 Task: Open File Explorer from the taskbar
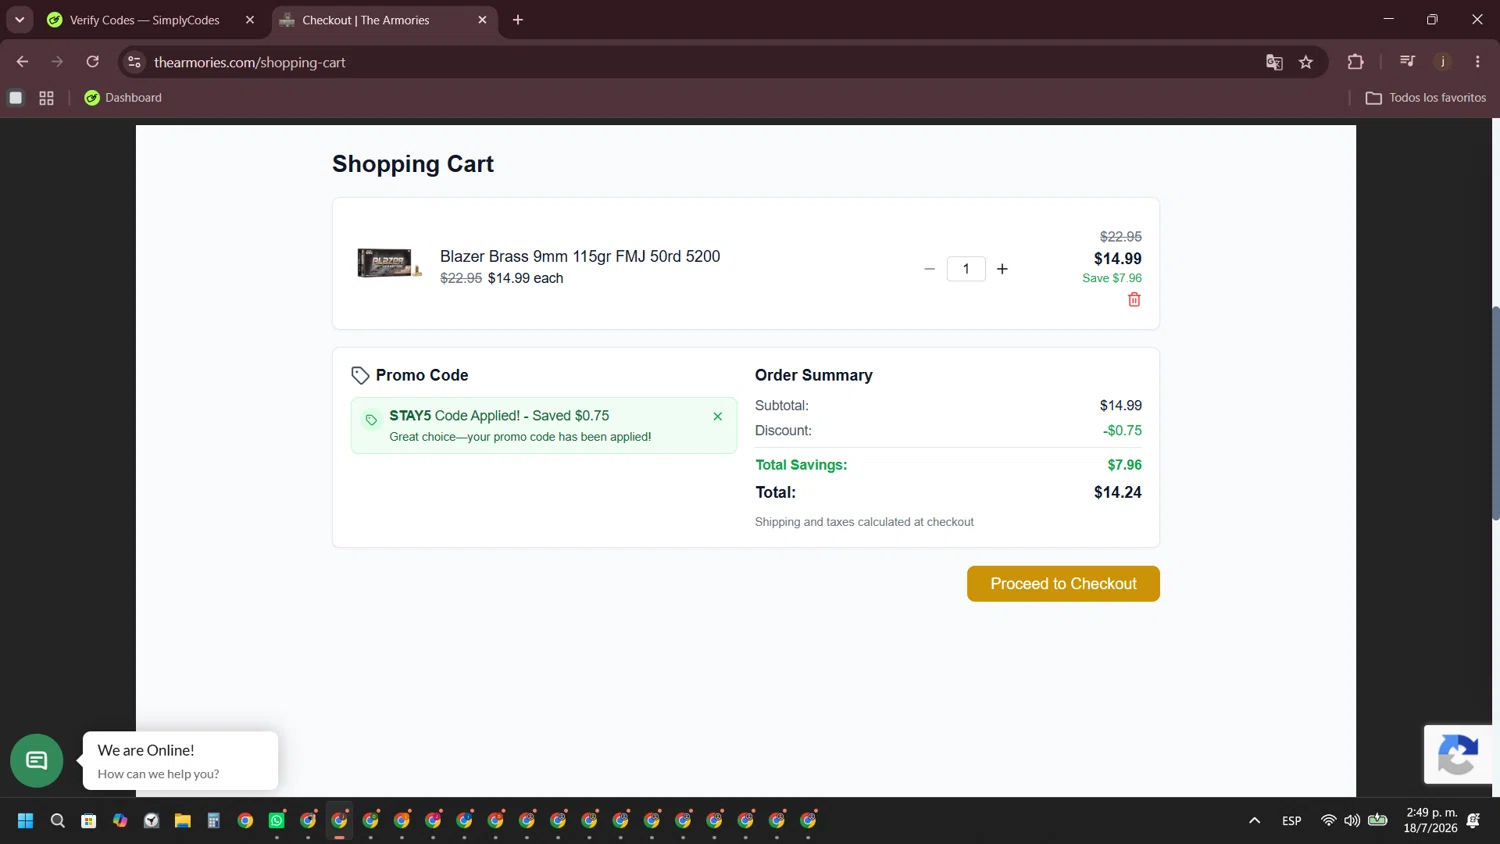(x=182, y=821)
